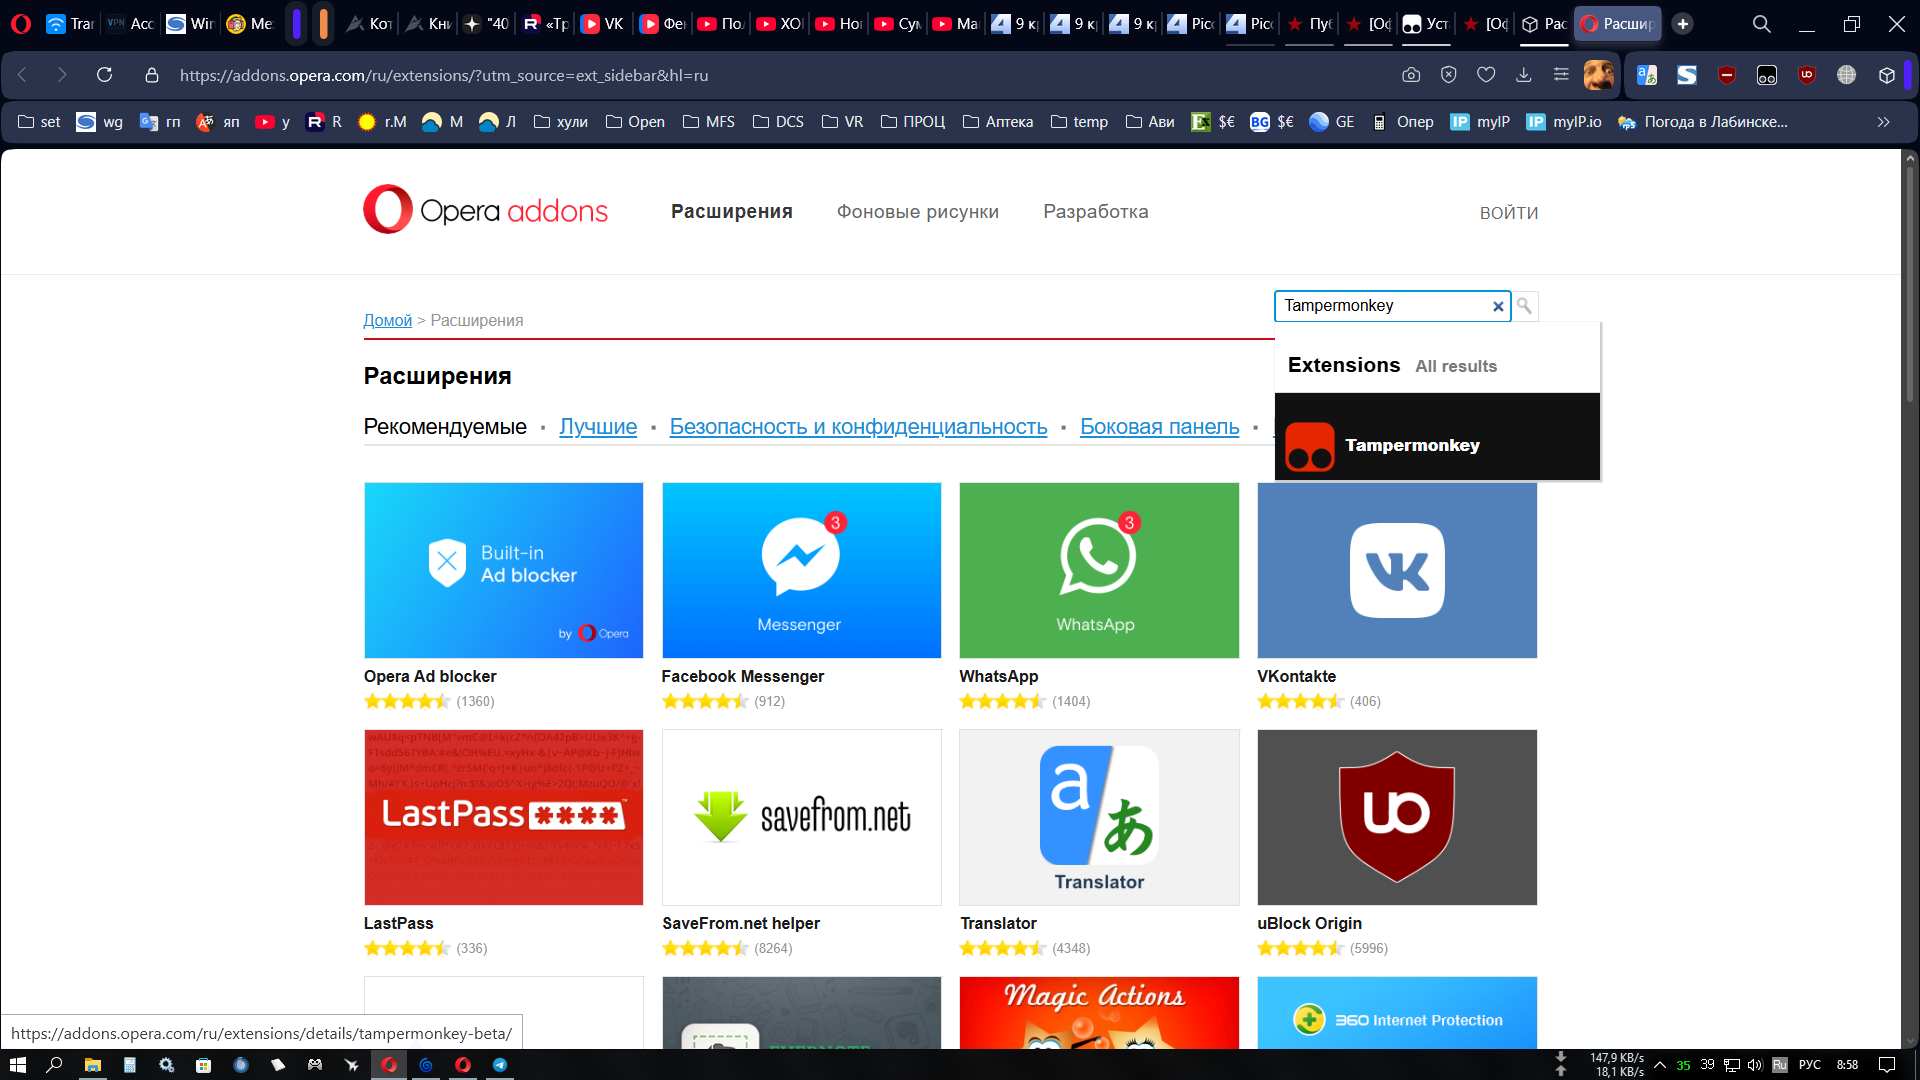Viewport: 1920px width, 1080px height.
Task: Open the Аптека bookmarks folder
Action: point(998,122)
